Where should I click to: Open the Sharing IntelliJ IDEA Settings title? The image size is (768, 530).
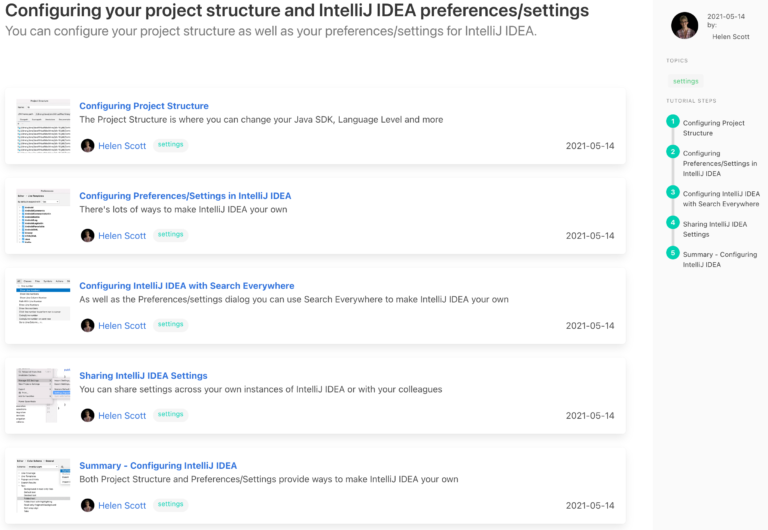click(x=143, y=376)
